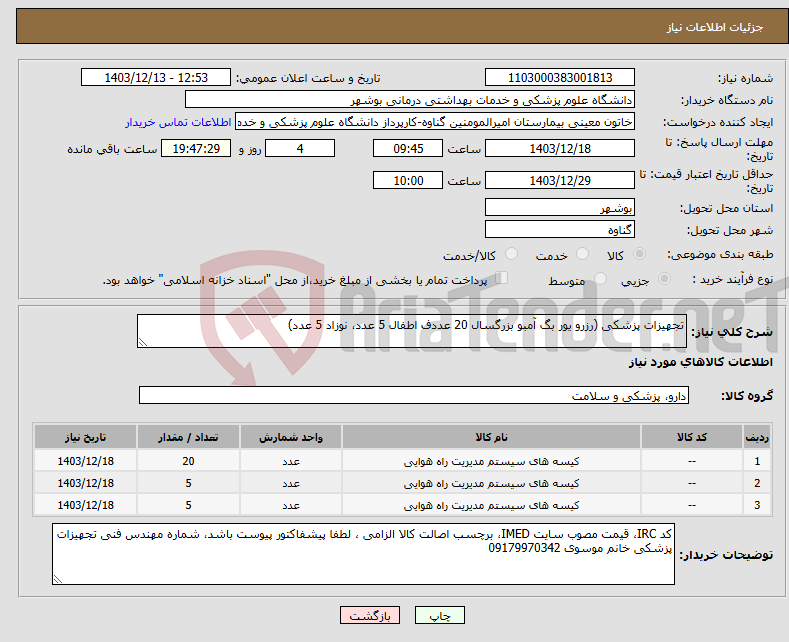Select the کالا radio button
This screenshot has width=789, height=642.
tap(639, 254)
